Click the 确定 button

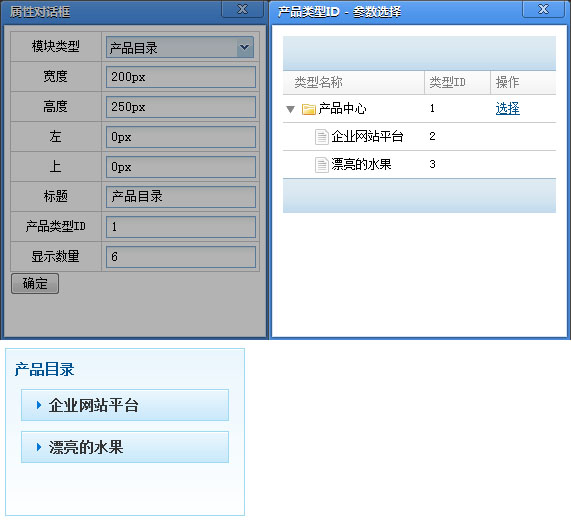click(35, 283)
